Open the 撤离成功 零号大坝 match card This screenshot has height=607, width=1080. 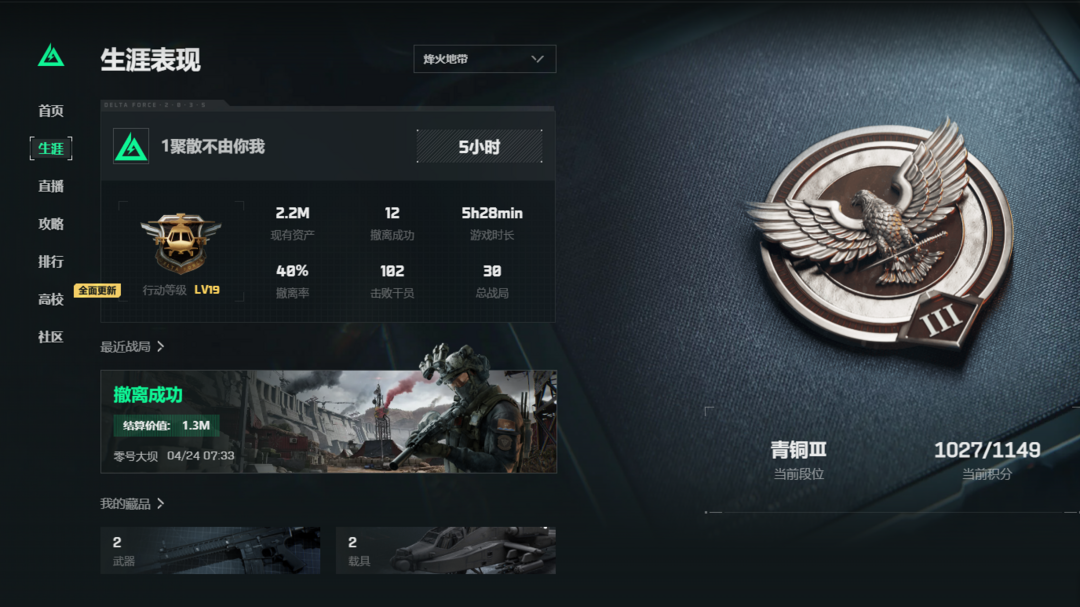[329, 422]
